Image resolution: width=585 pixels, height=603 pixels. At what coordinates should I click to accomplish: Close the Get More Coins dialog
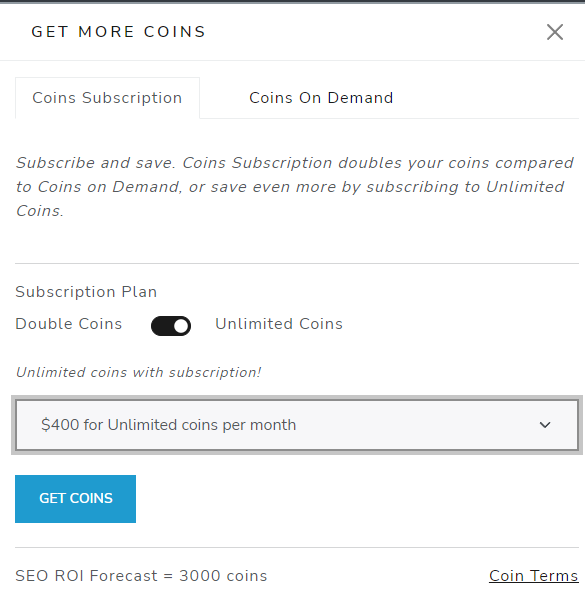click(x=555, y=32)
